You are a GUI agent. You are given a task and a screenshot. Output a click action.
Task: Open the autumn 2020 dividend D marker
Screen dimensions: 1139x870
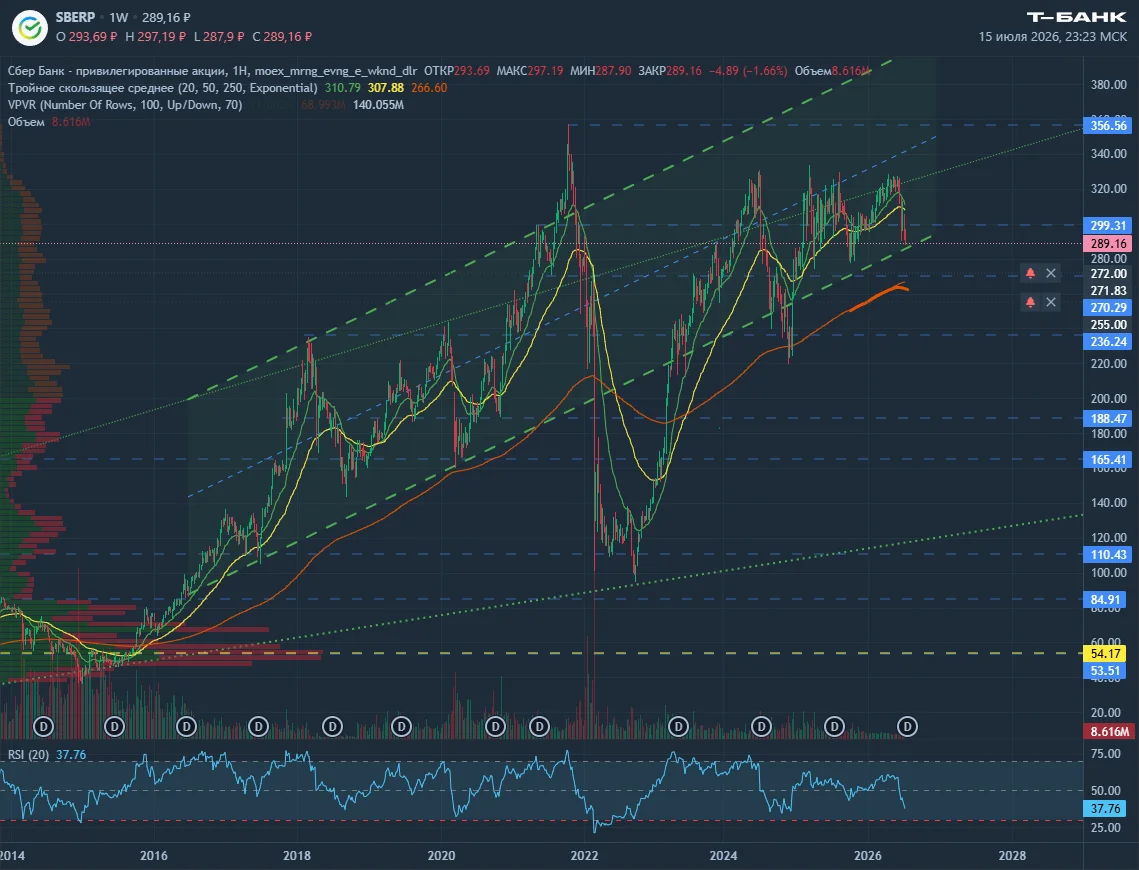[495, 726]
